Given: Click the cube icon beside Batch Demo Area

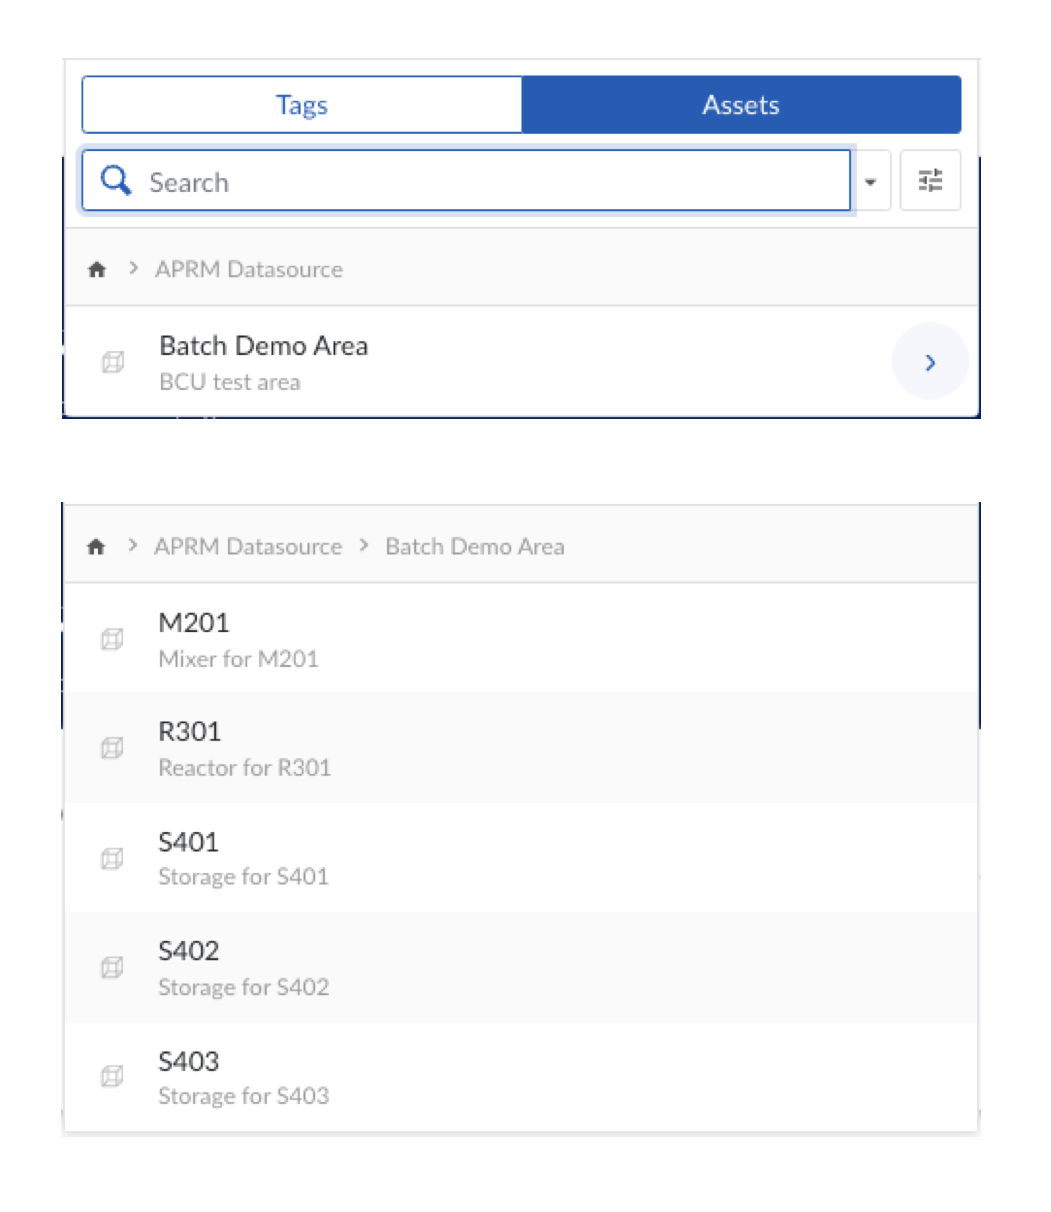Looking at the screenshot, I should coord(113,363).
